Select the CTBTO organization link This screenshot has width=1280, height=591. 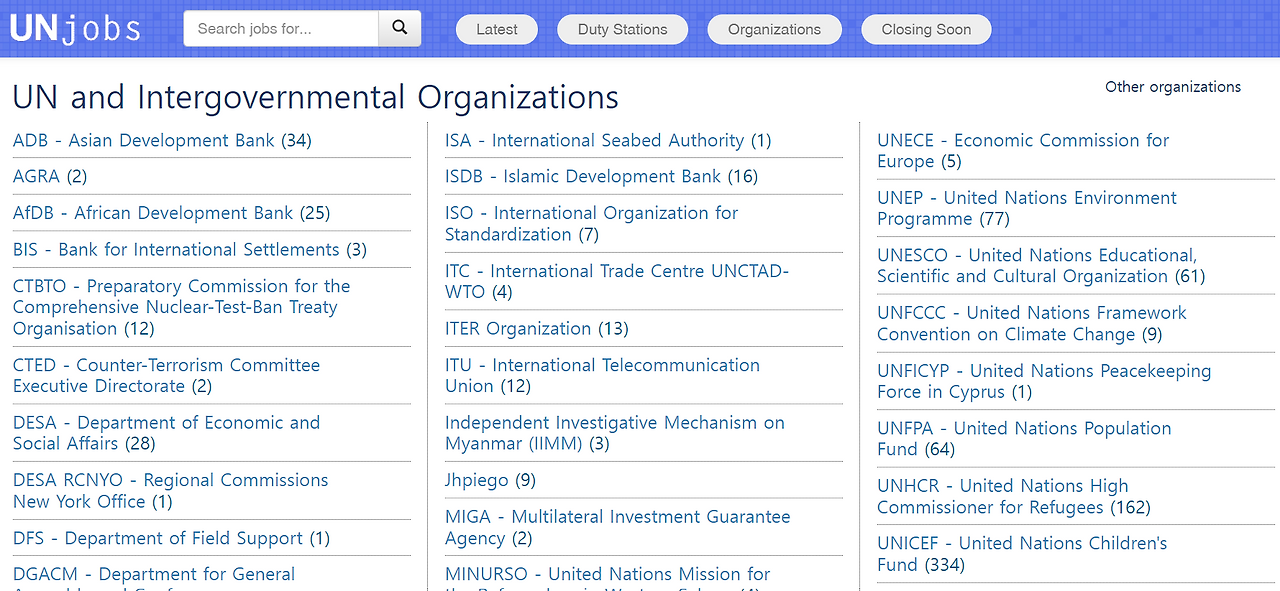[x=181, y=306]
